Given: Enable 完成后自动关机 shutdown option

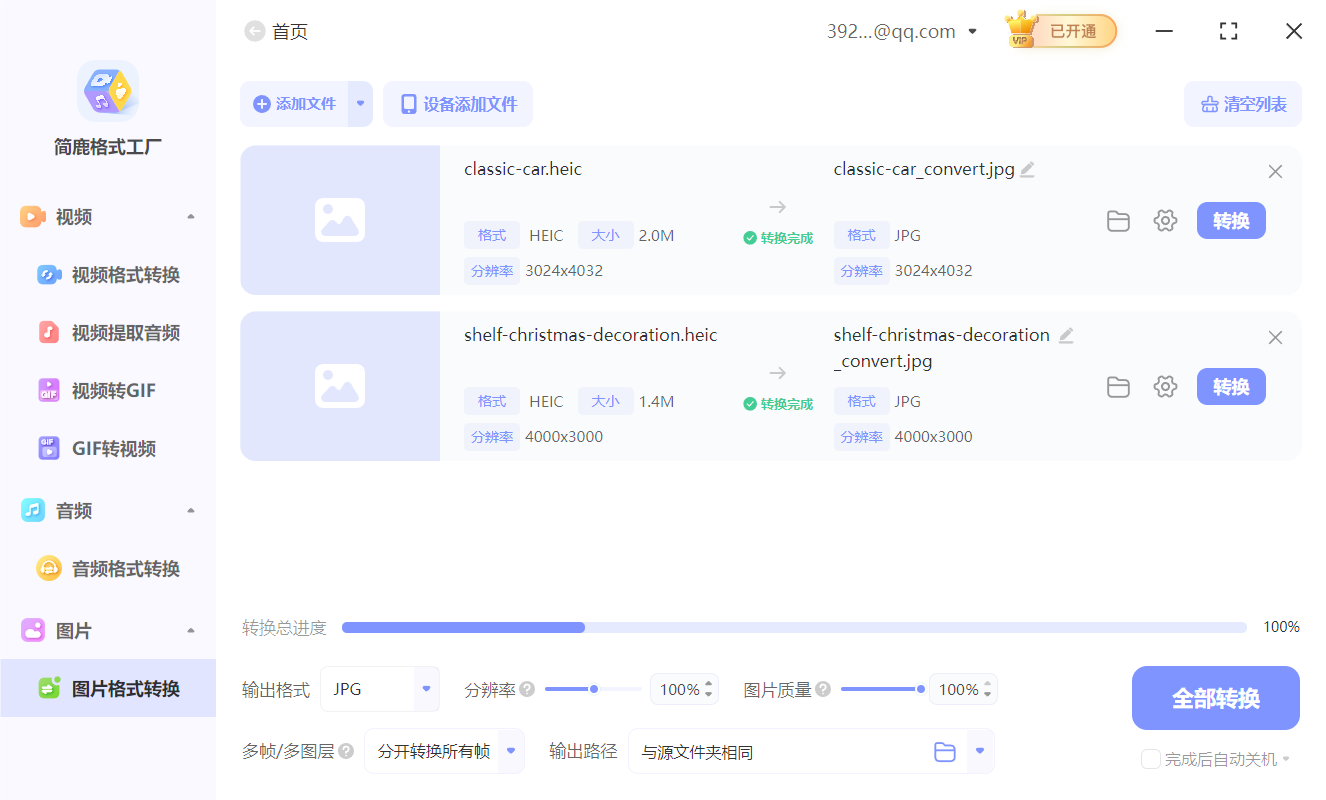Looking at the screenshot, I should coord(1150,759).
